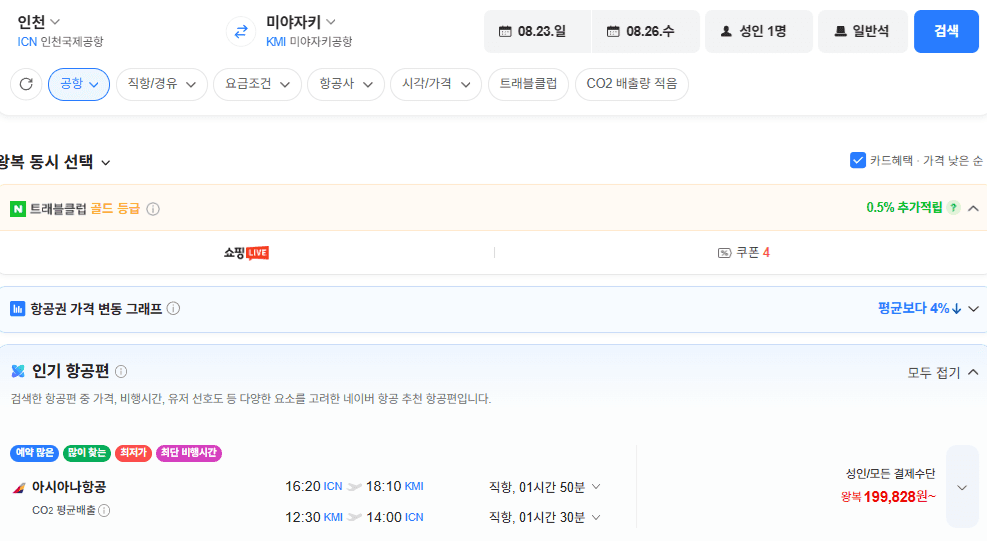This screenshot has width=987, height=541.
Task: Click the CO2 평균배출 info icon
Action: click(104, 510)
